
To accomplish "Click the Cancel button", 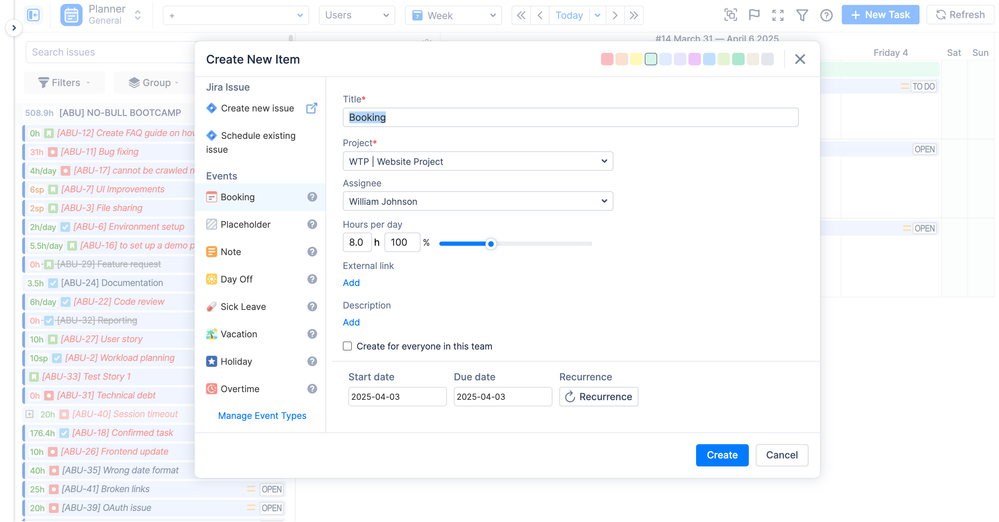I will pyautogui.click(x=782, y=455).
